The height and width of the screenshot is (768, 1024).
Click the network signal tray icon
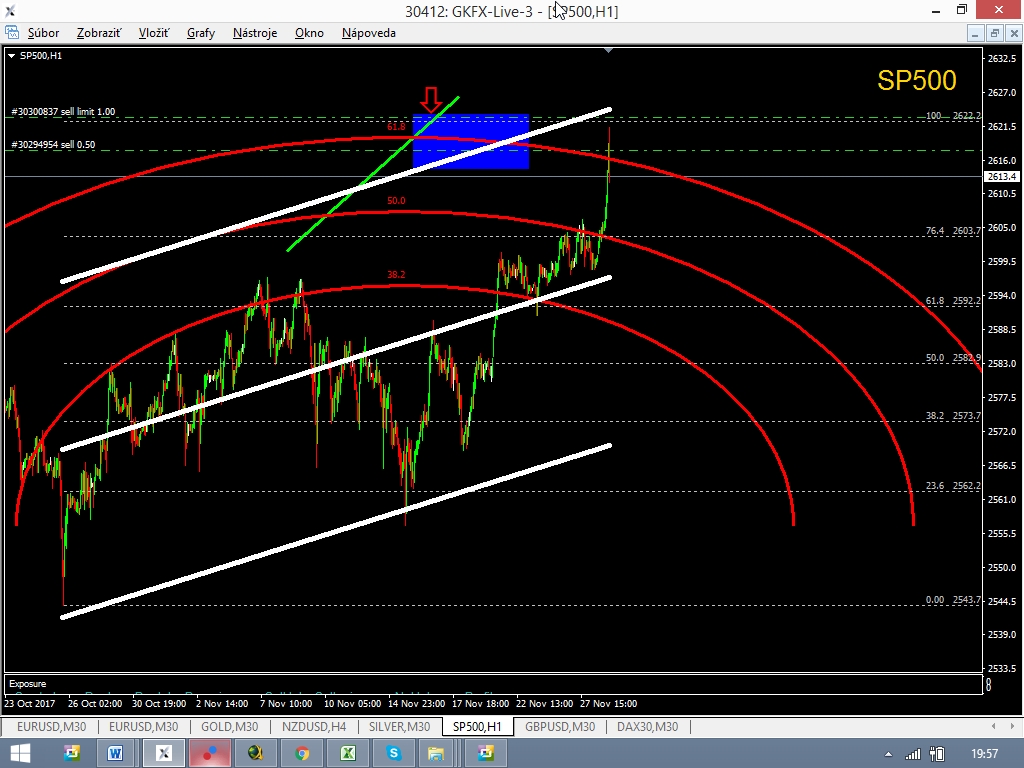click(913, 754)
